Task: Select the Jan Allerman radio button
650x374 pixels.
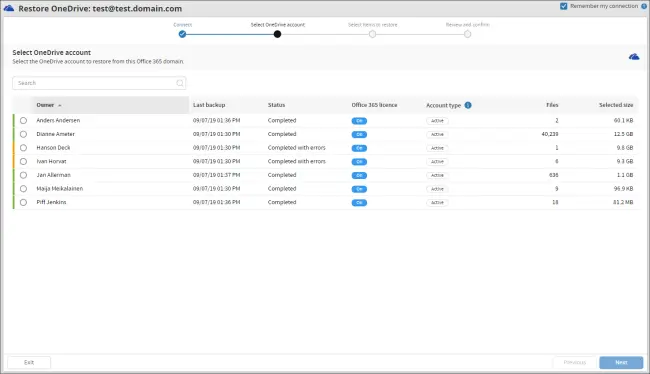Action: coord(23,175)
